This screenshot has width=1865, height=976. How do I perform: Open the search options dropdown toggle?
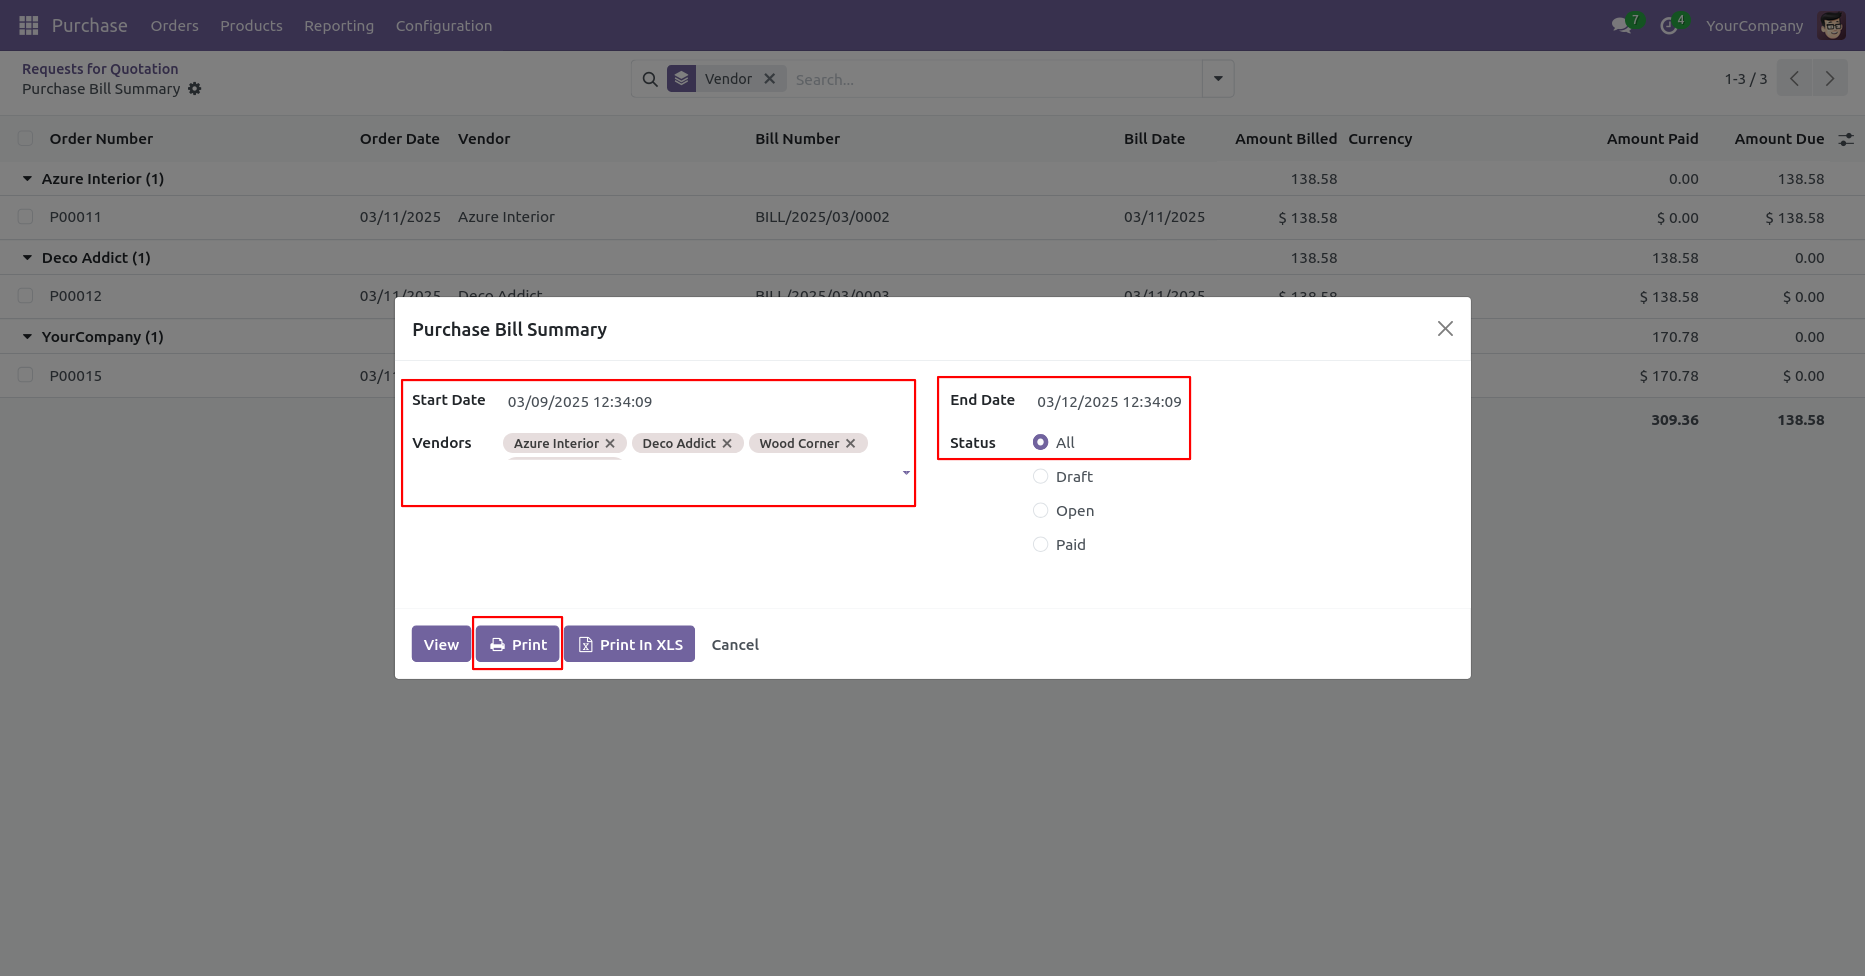point(1218,79)
